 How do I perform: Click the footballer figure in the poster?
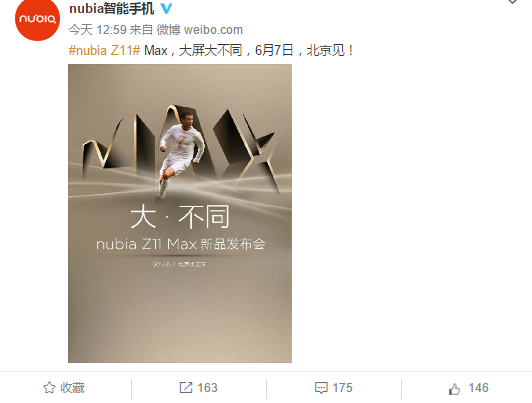pos(180,154)
